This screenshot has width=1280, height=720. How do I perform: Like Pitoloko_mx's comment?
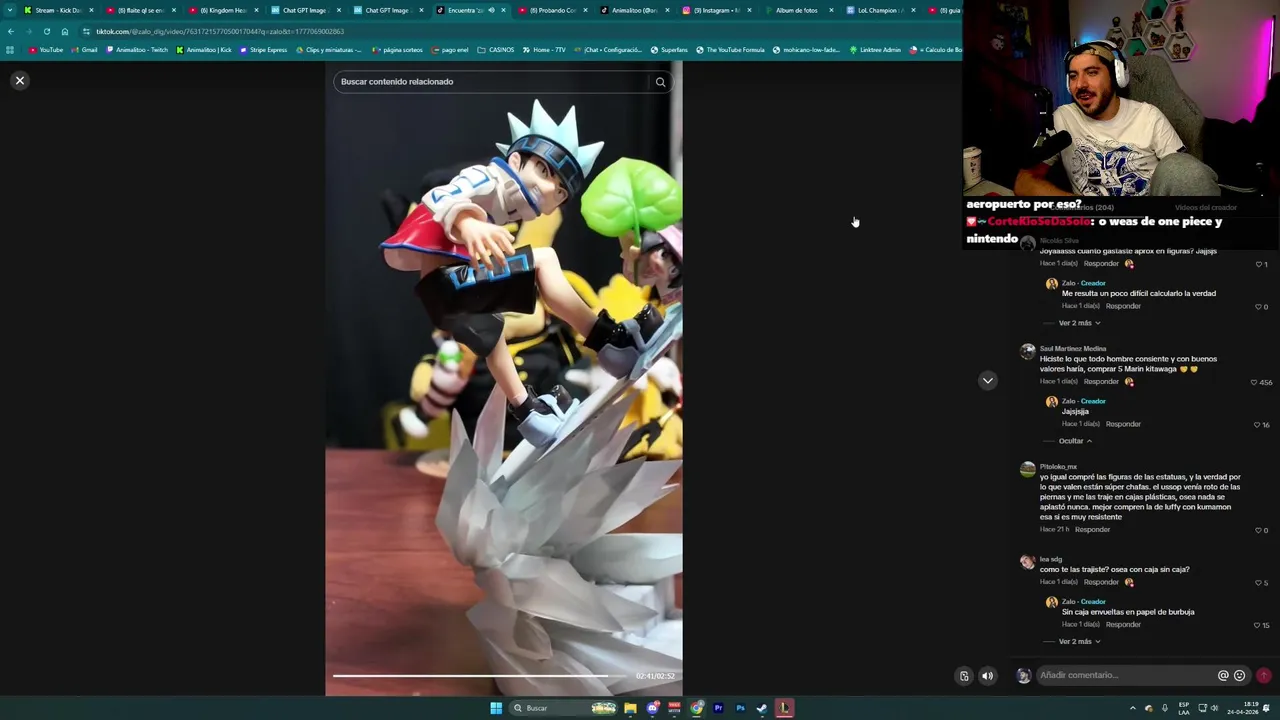pyautogui.click(x=1258, y=530)
